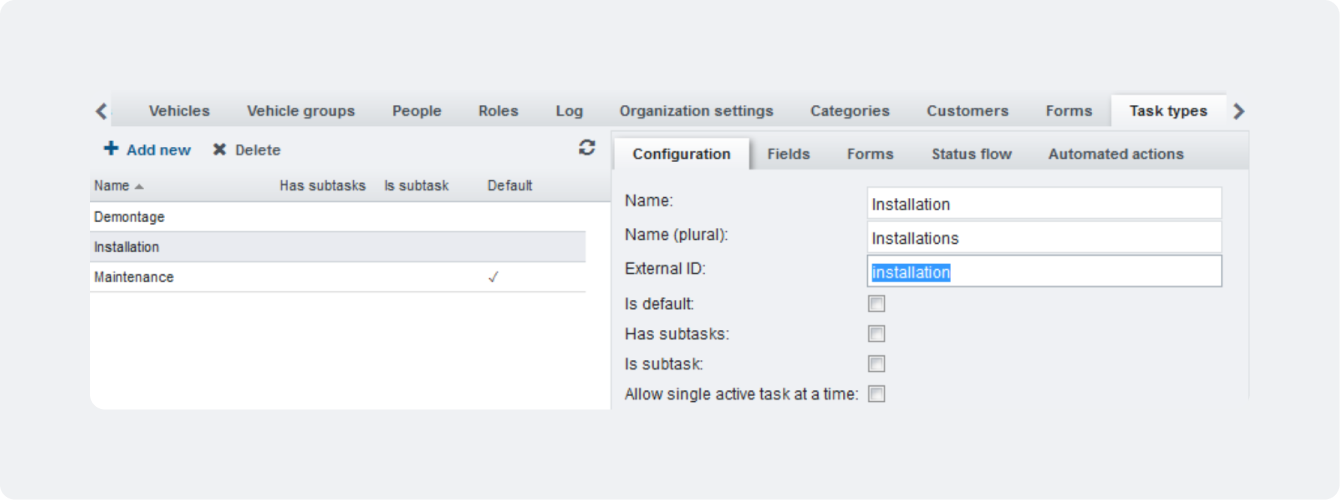Switch to the Roles tab
The image size is (1340, 500).
(498, 111)
